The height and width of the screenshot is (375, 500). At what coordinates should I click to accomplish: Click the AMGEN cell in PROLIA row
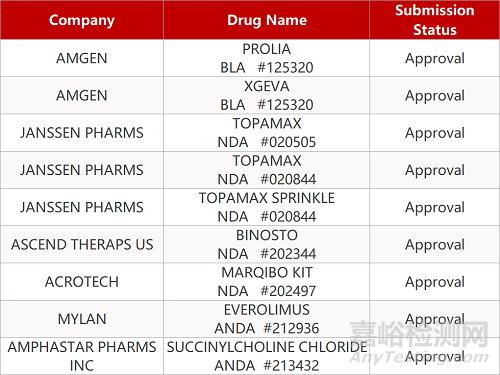pos(82,58)
